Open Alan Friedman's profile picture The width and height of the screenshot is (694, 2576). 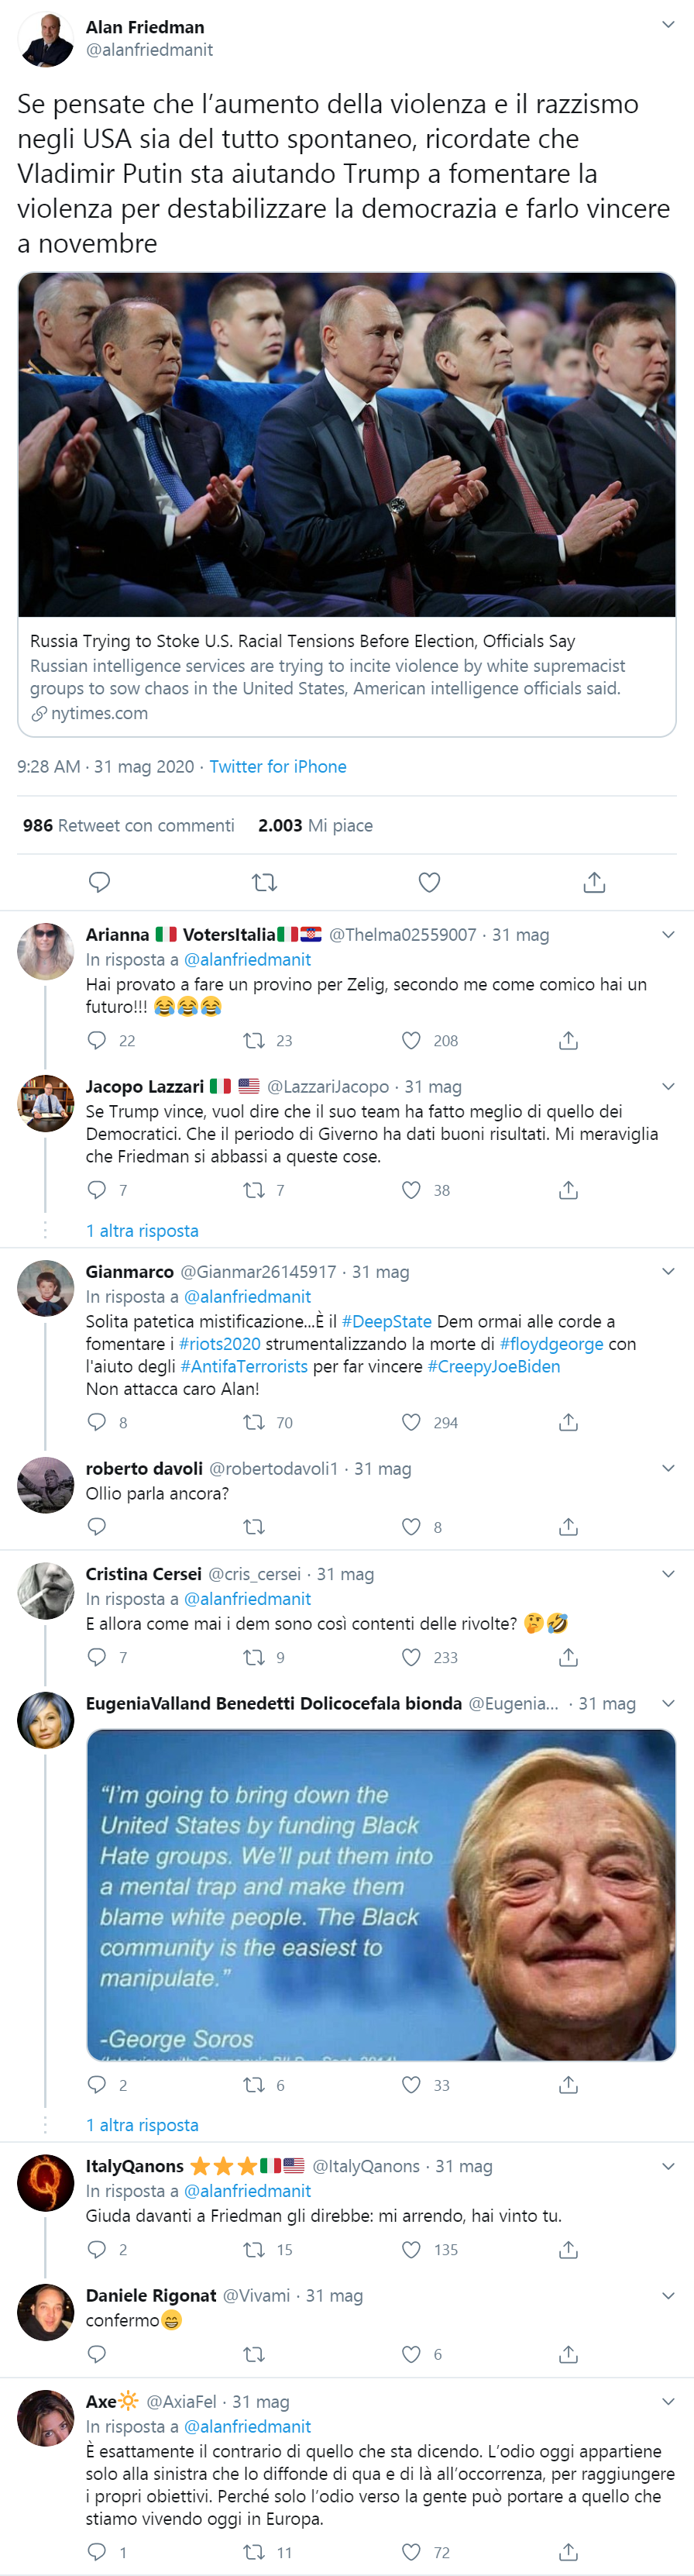click(45, 39)
